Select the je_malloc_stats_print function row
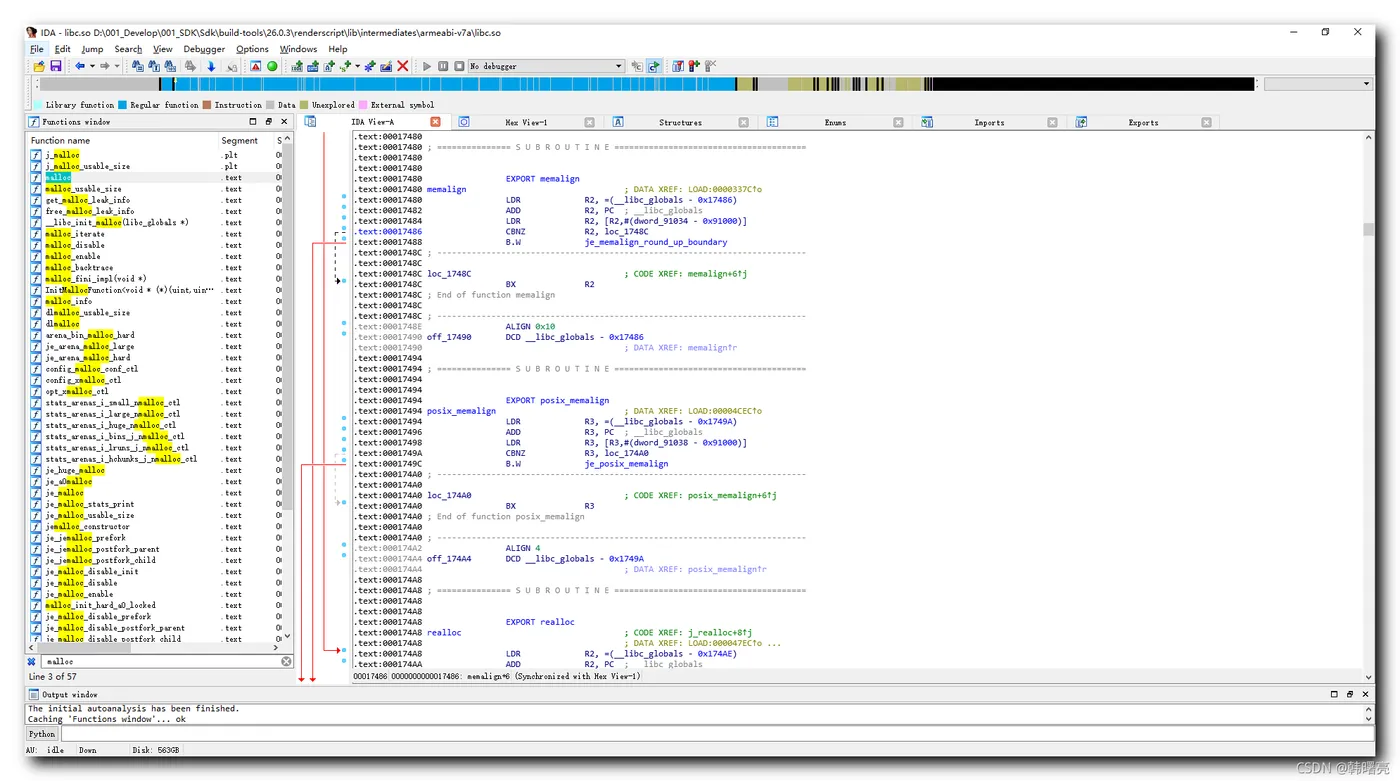 coord(155,504)
